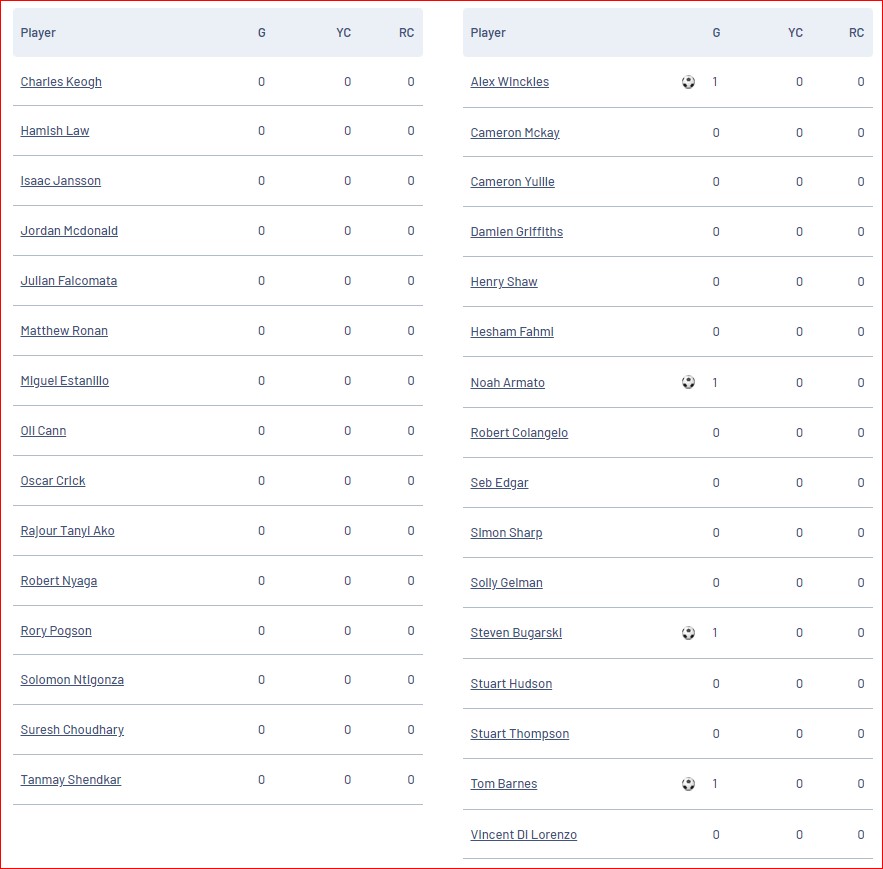Click the left table's Player column header
Image resolution: width=883 pixels, height=869 pixels.
(x=38, y=33)
